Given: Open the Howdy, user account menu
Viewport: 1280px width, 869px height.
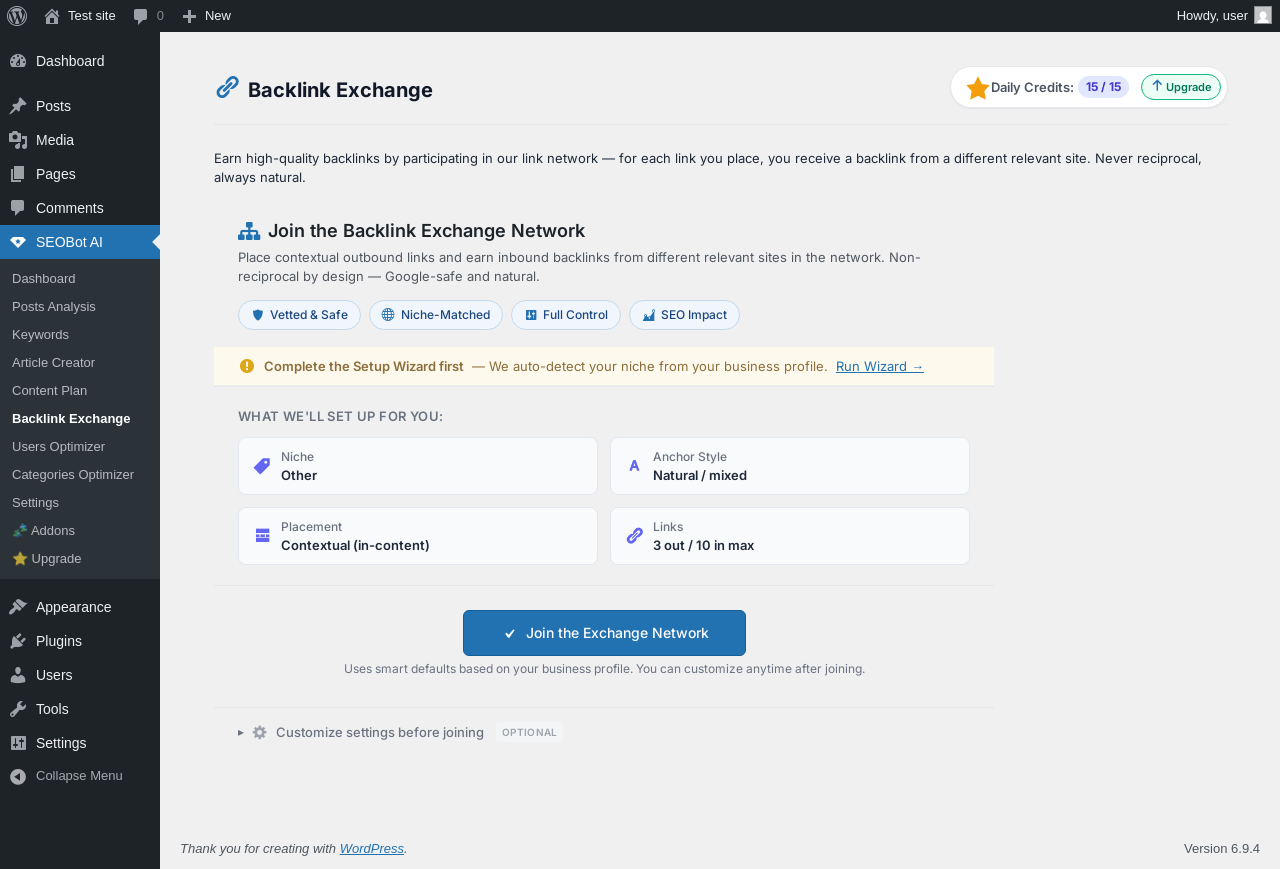Looking at the screenshot, I should pyautogui.click(x=1212, y=16).
